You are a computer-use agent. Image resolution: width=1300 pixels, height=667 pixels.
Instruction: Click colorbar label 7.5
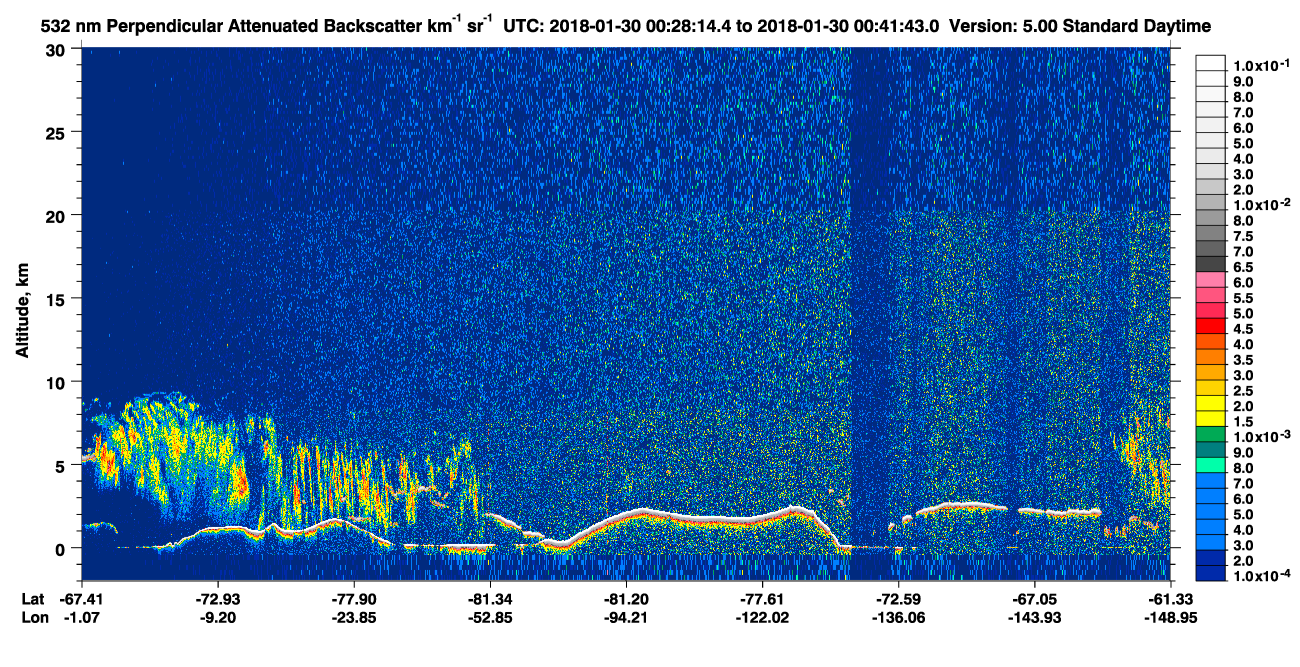tap(1243, 236)
